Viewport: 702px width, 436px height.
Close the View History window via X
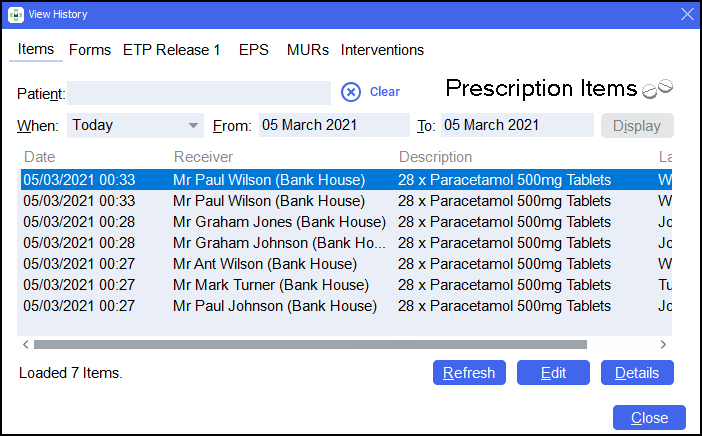(687, 14)
